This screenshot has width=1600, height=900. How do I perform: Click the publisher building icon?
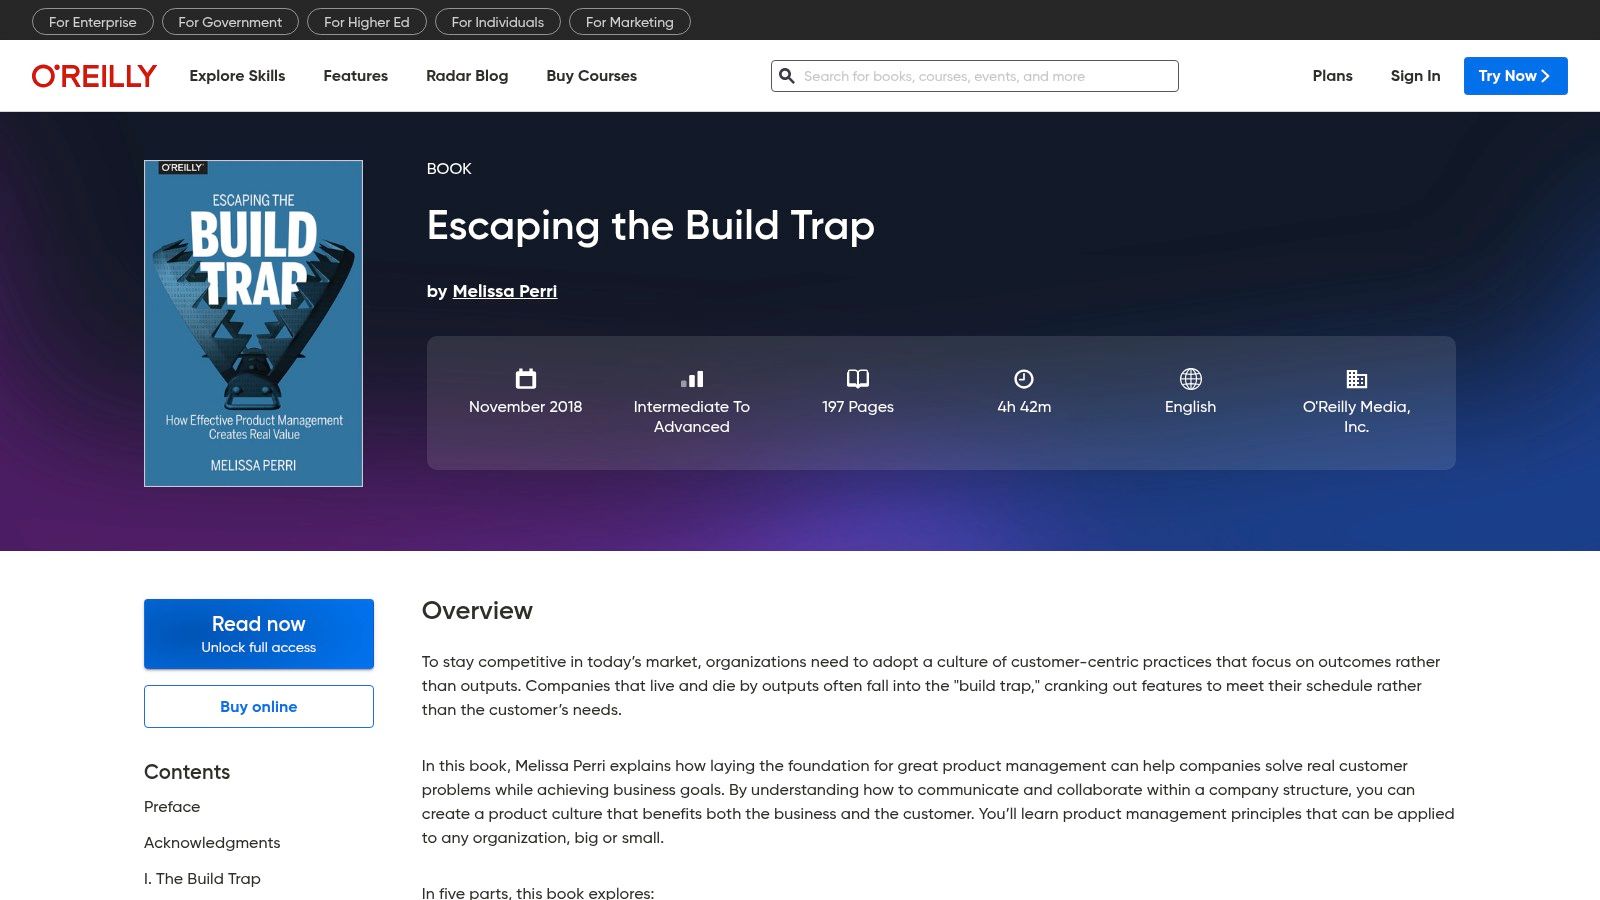1356,379
